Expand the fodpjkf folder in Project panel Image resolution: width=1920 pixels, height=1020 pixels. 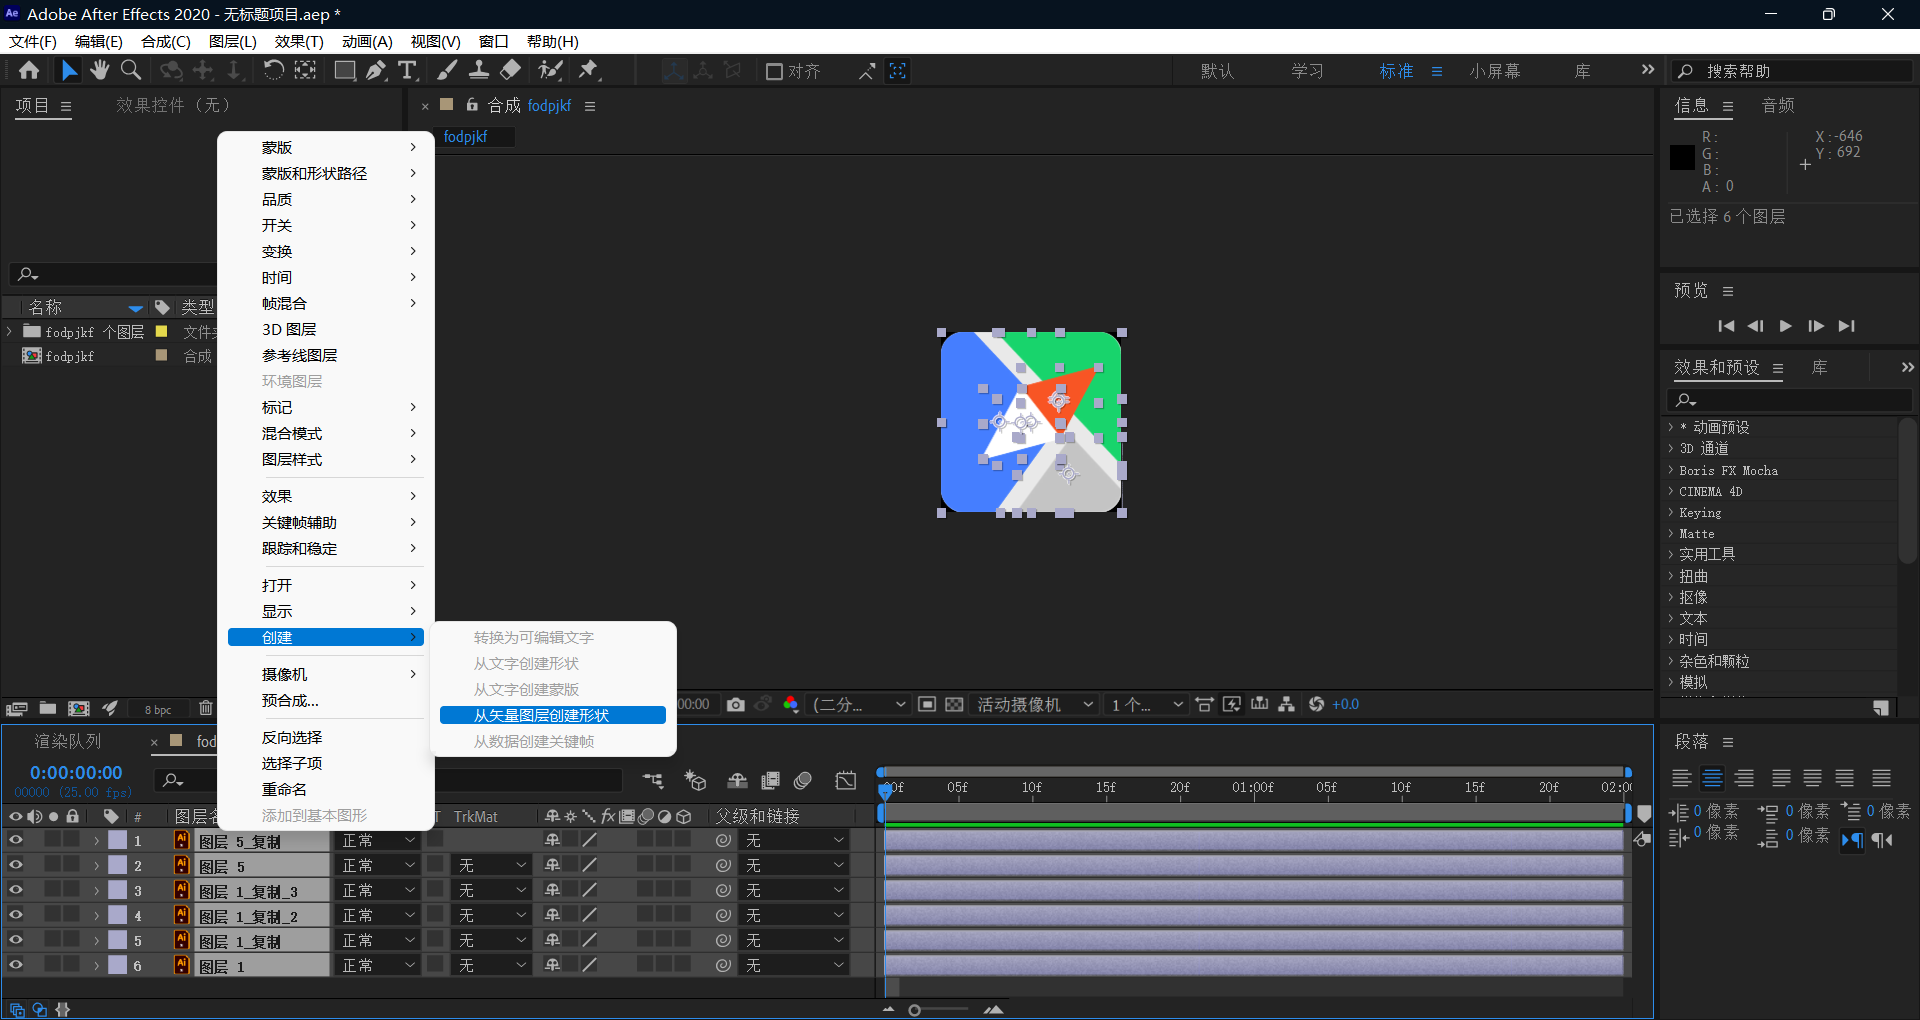(x=10, y=331)
